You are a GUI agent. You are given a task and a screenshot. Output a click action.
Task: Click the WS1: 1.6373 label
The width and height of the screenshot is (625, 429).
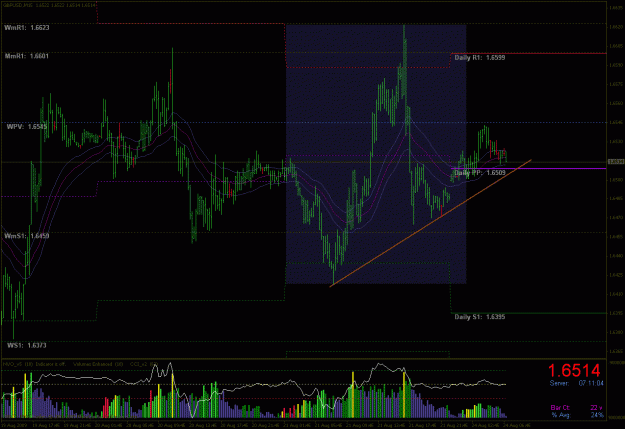pyautogui.click(x=27, y=345)
